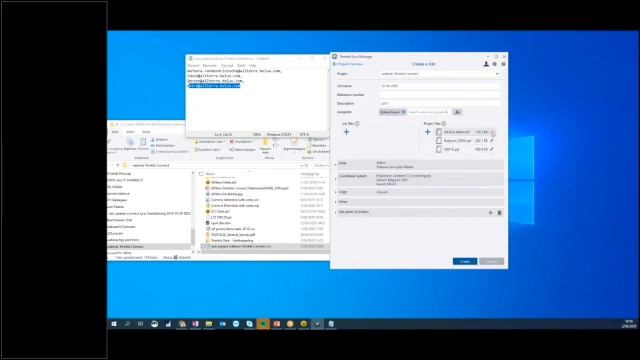Tick the checkbox of the Belgium ggf file
640x360 pixels.
click(x=439, y=140)
